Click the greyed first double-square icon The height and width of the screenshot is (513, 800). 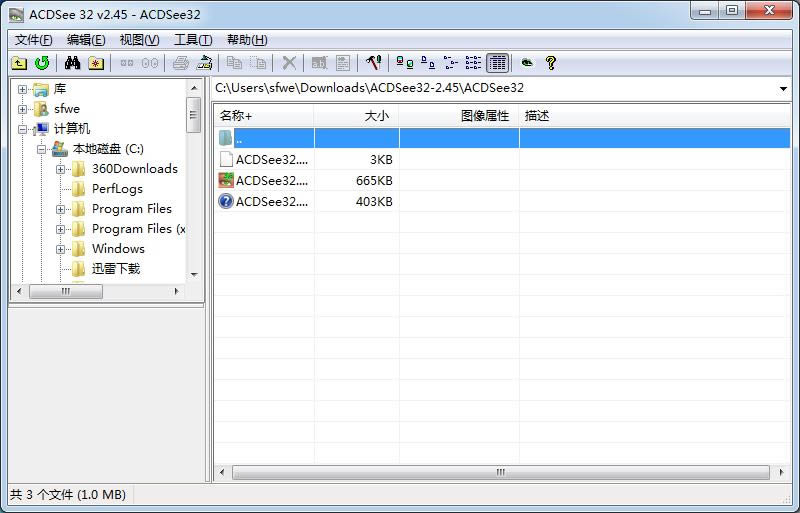[127, 63]
